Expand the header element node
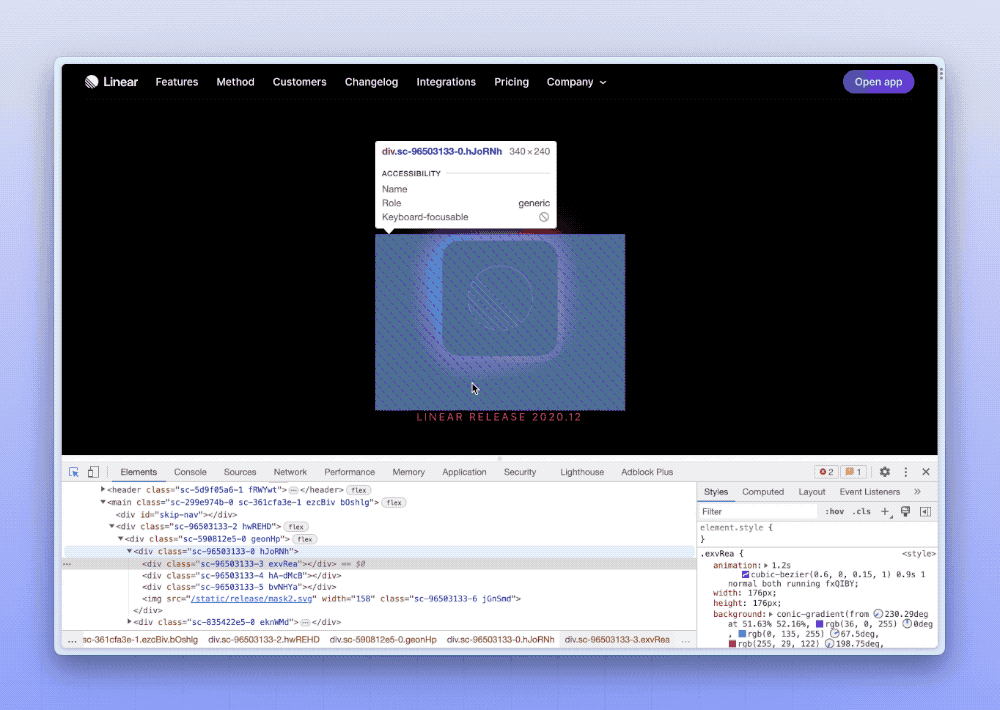 pos(103,490)
